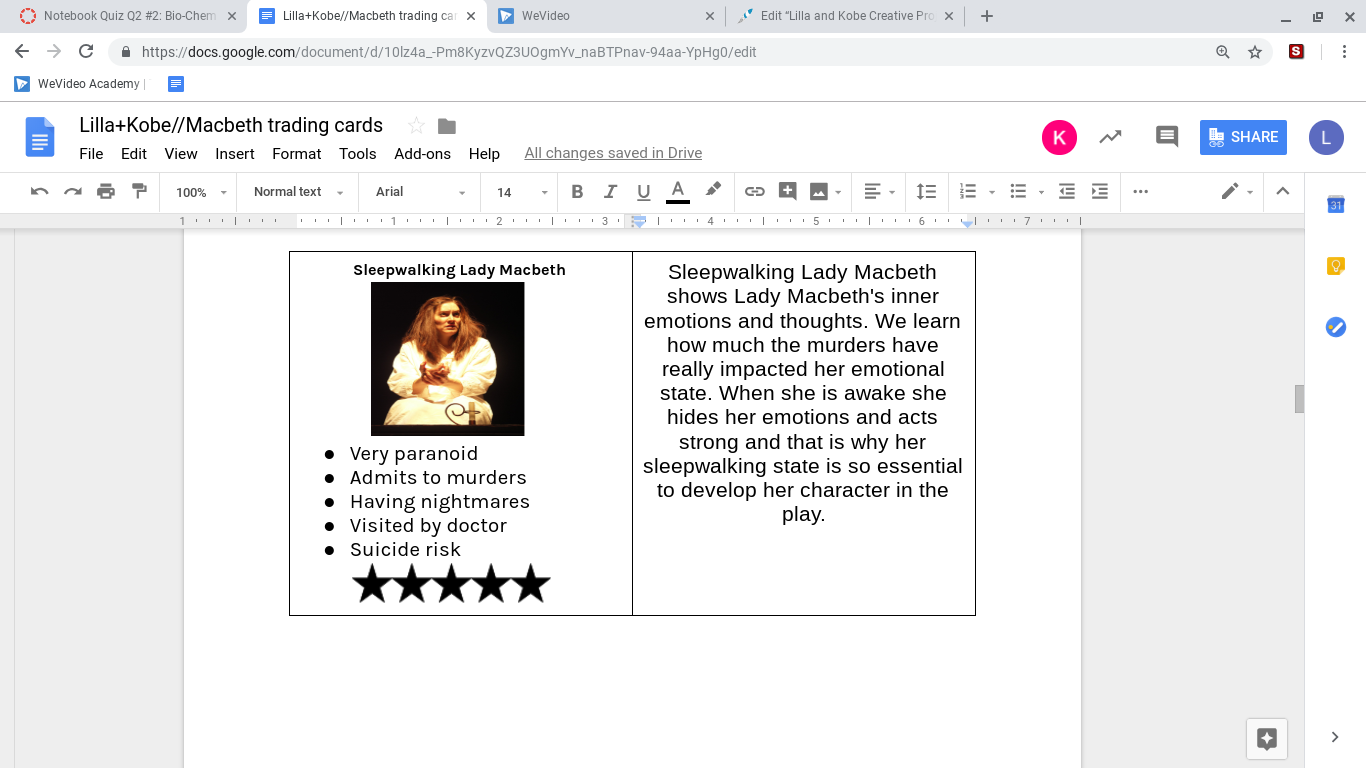Click the Add comment toolbar icon
This screenshot has width=1366, height=768.
pos(787,192)
